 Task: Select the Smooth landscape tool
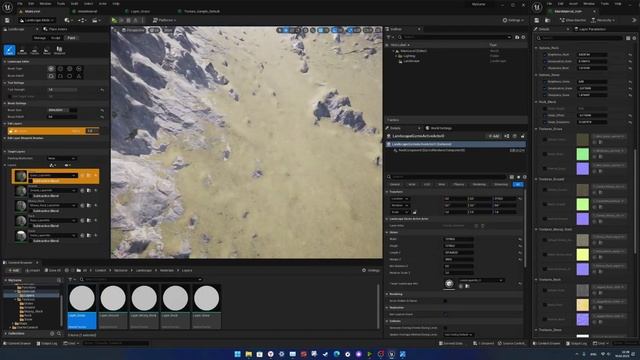(22, 50)
